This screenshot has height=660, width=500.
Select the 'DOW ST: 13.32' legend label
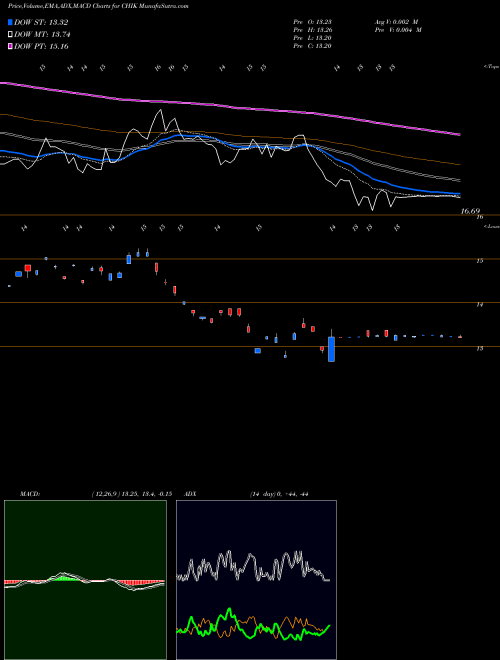(41, 22)
